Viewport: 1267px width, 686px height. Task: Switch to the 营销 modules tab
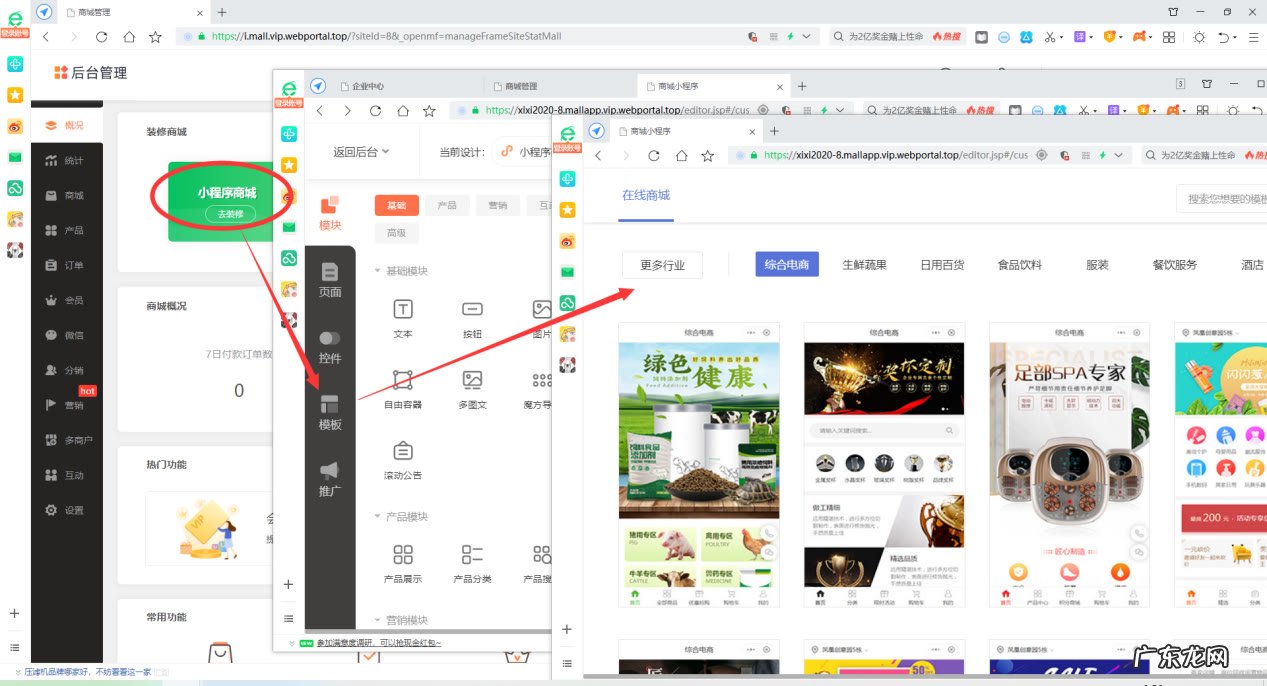click(x=497, y=205)
